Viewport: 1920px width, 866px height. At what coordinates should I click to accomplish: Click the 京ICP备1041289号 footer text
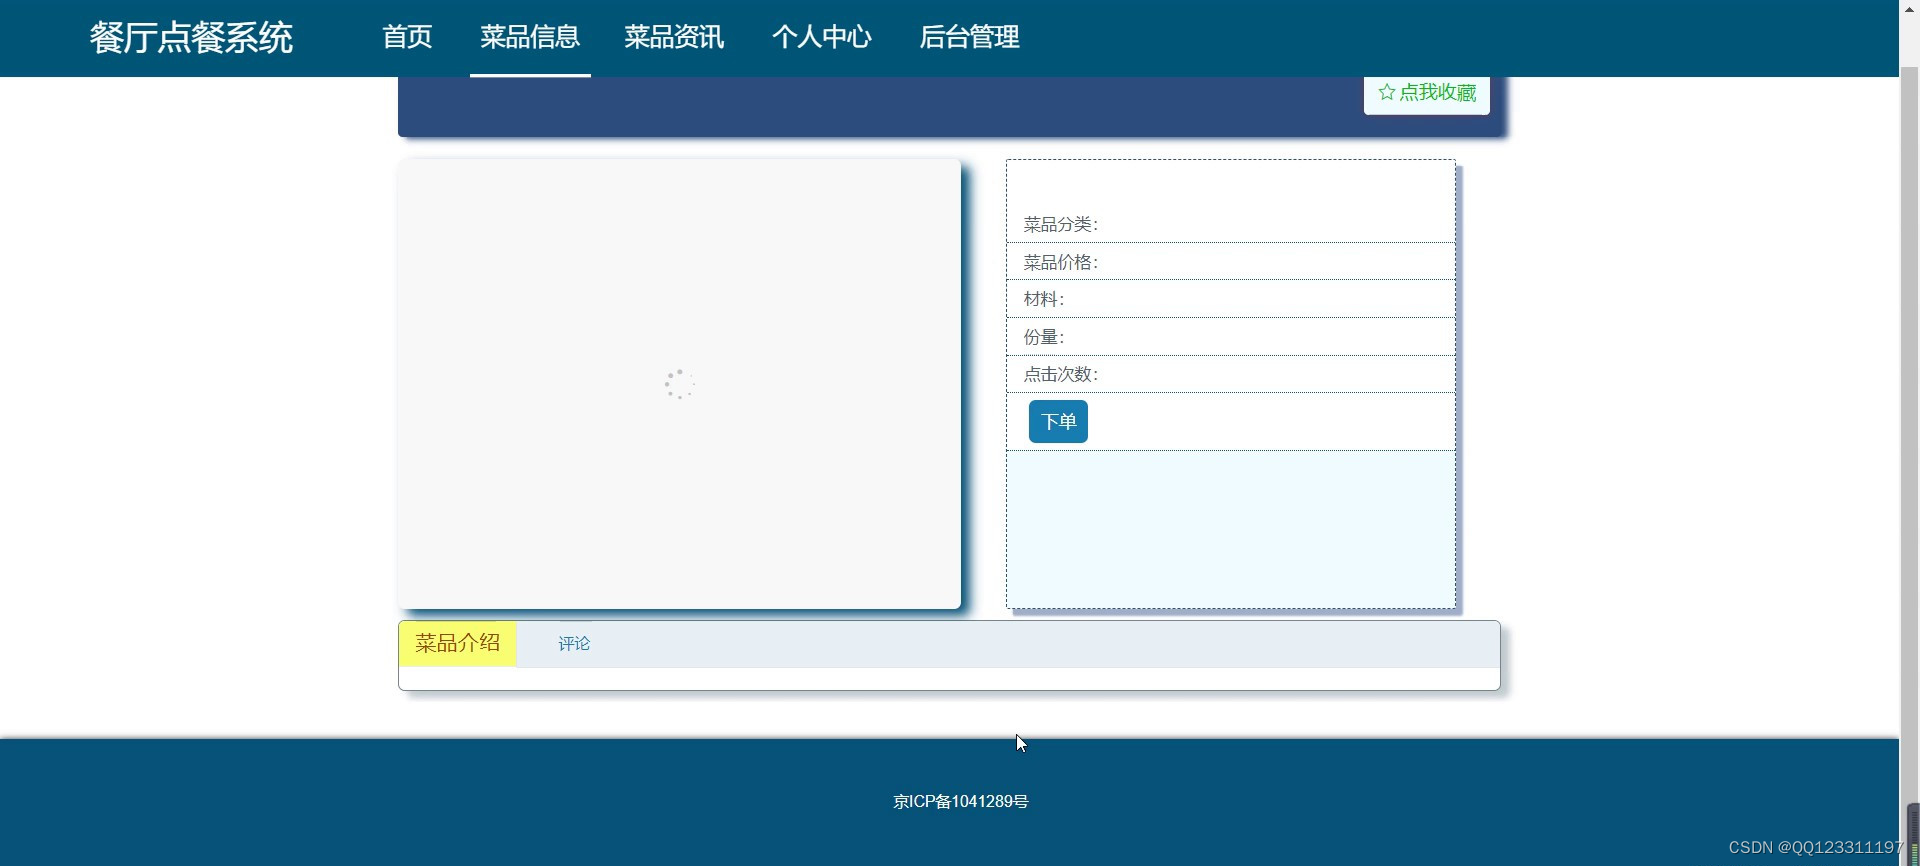point(960,802)
